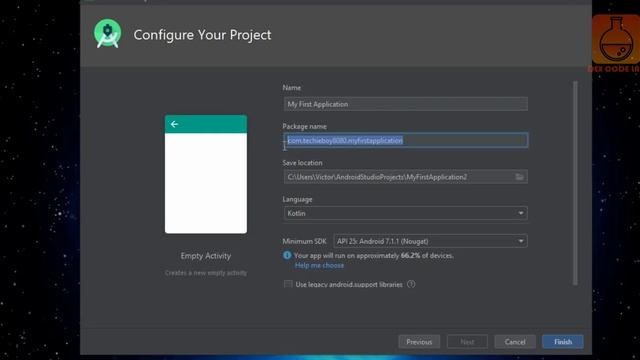Click the Previous button
Image resolution: width=640 pixels, height=360 pixels.
pyautogui.click(x=419, y=342)
